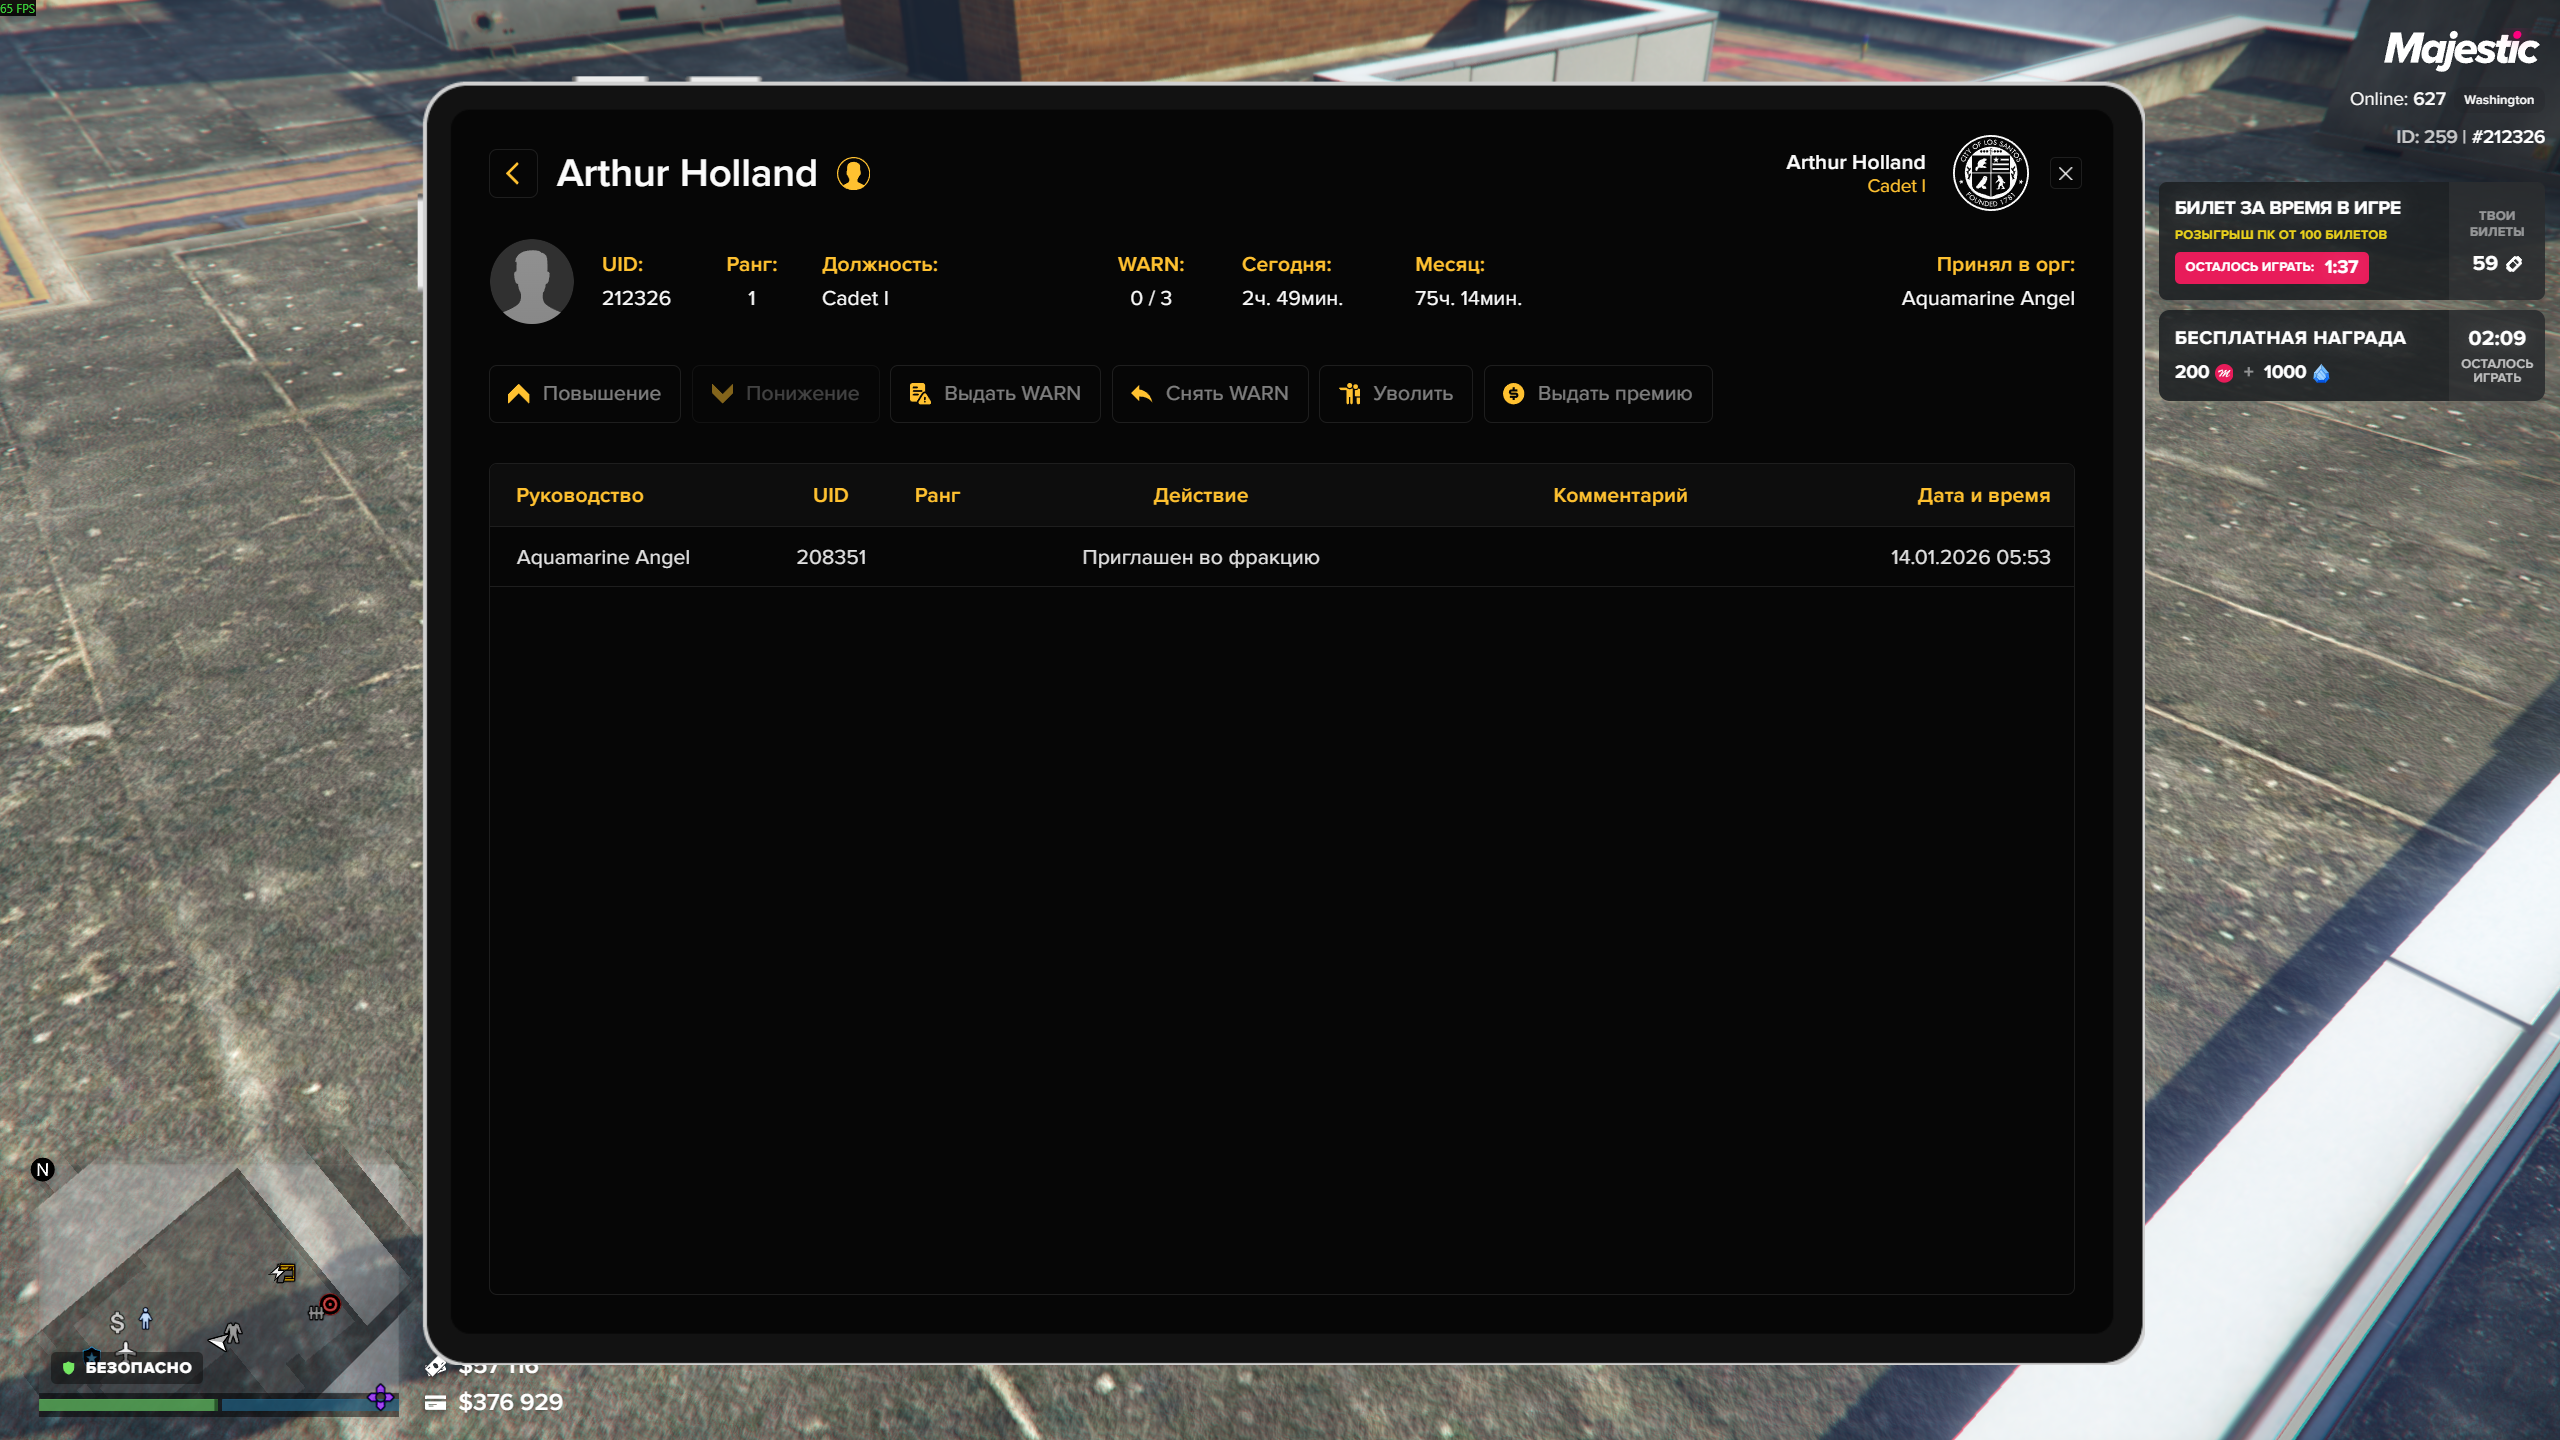Click the Снять WARN button
This screenshot has height=1440, width=2560.
pos(1210,394)
